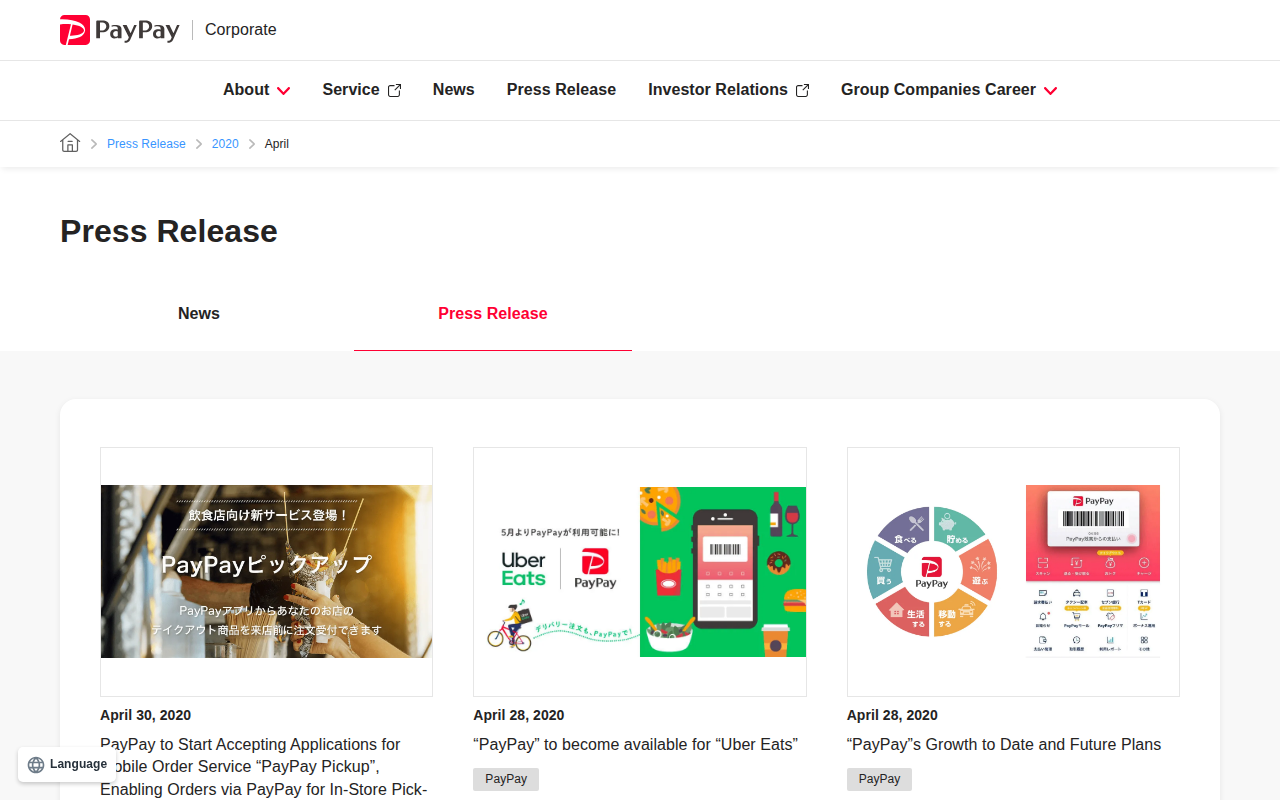
Task: Open the Uber Eats article thumbnail
Action: 640,572
